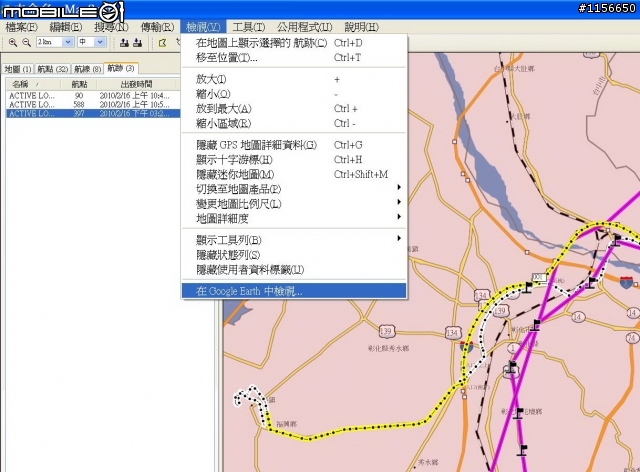Expand 地圖詳細度 submenu

pyautogui.click(x=294, y=218)
